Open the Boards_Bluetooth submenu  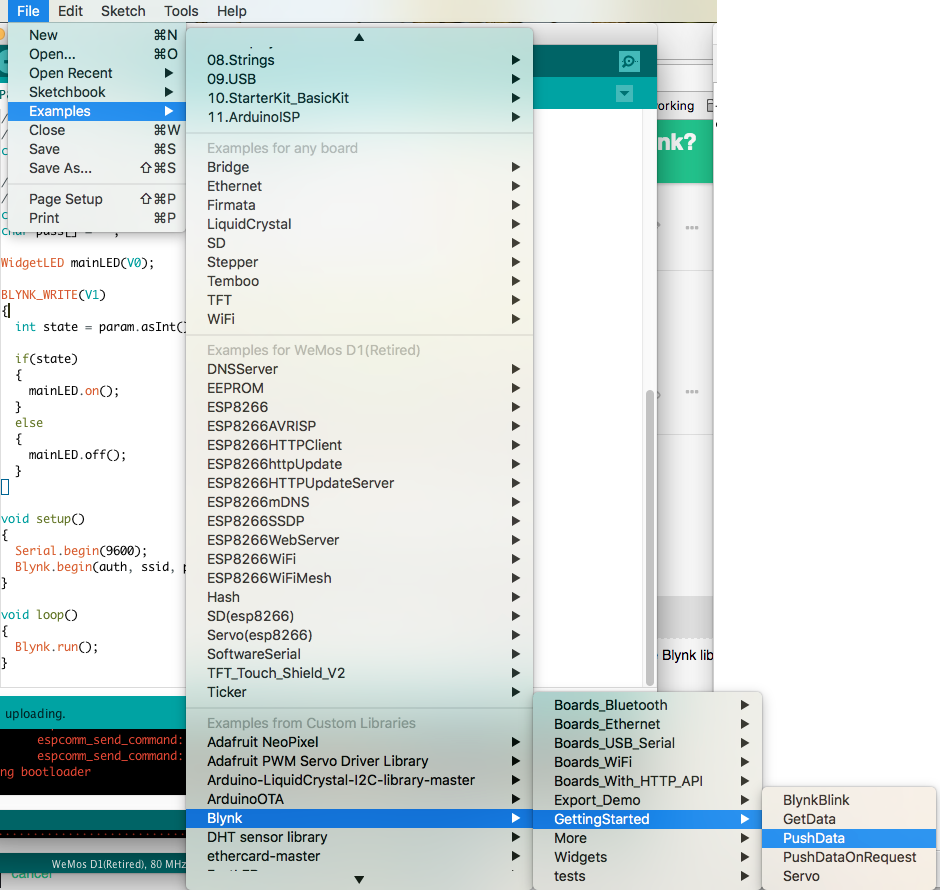(647, 705)
